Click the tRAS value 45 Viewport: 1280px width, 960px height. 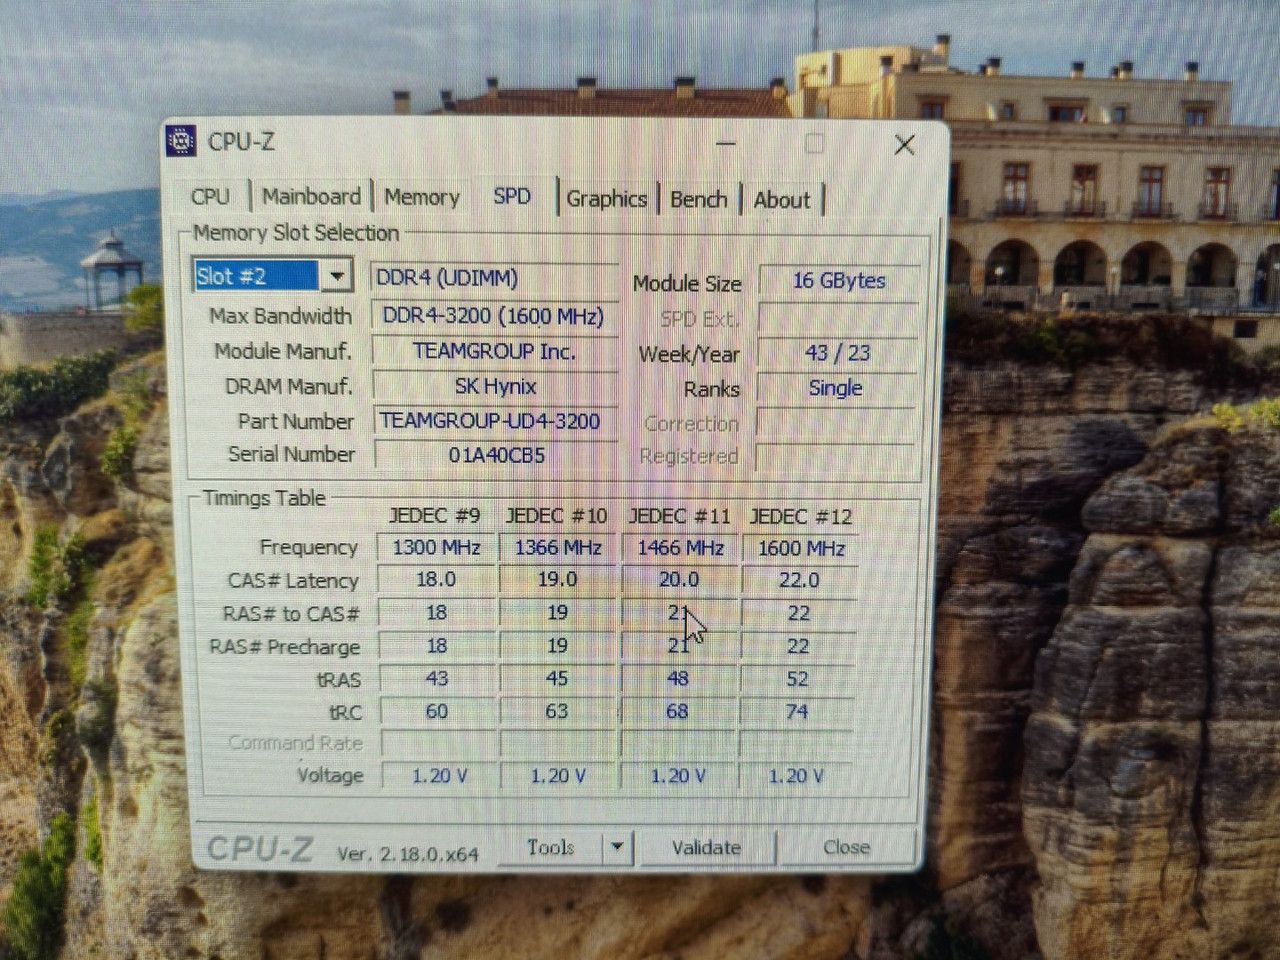click(x=557, y=678)
